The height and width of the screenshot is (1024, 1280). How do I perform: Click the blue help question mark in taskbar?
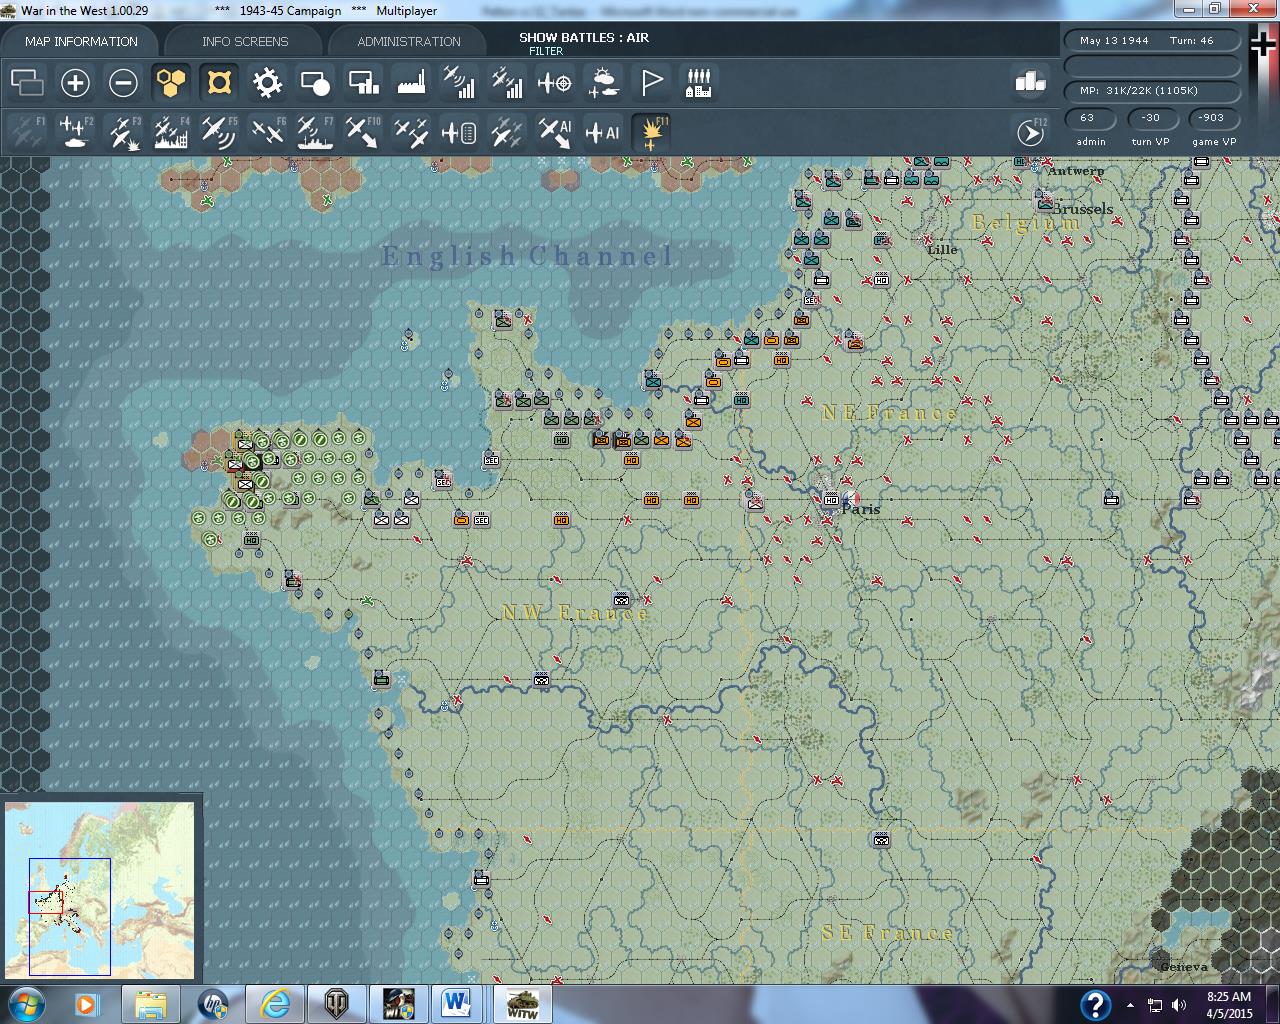point(1095,1005)
